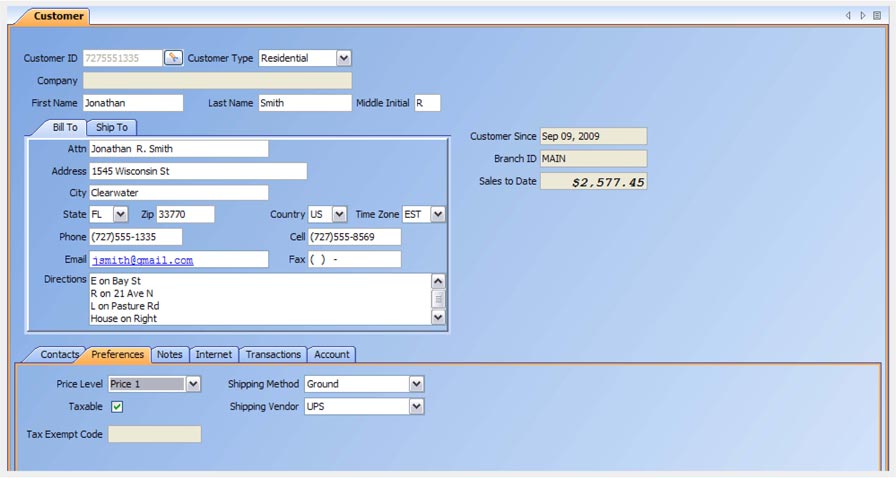The width and height of the screenshot is (896, 478).
Task: Click the jsmith@gmail.com email link
Action: 142,260
